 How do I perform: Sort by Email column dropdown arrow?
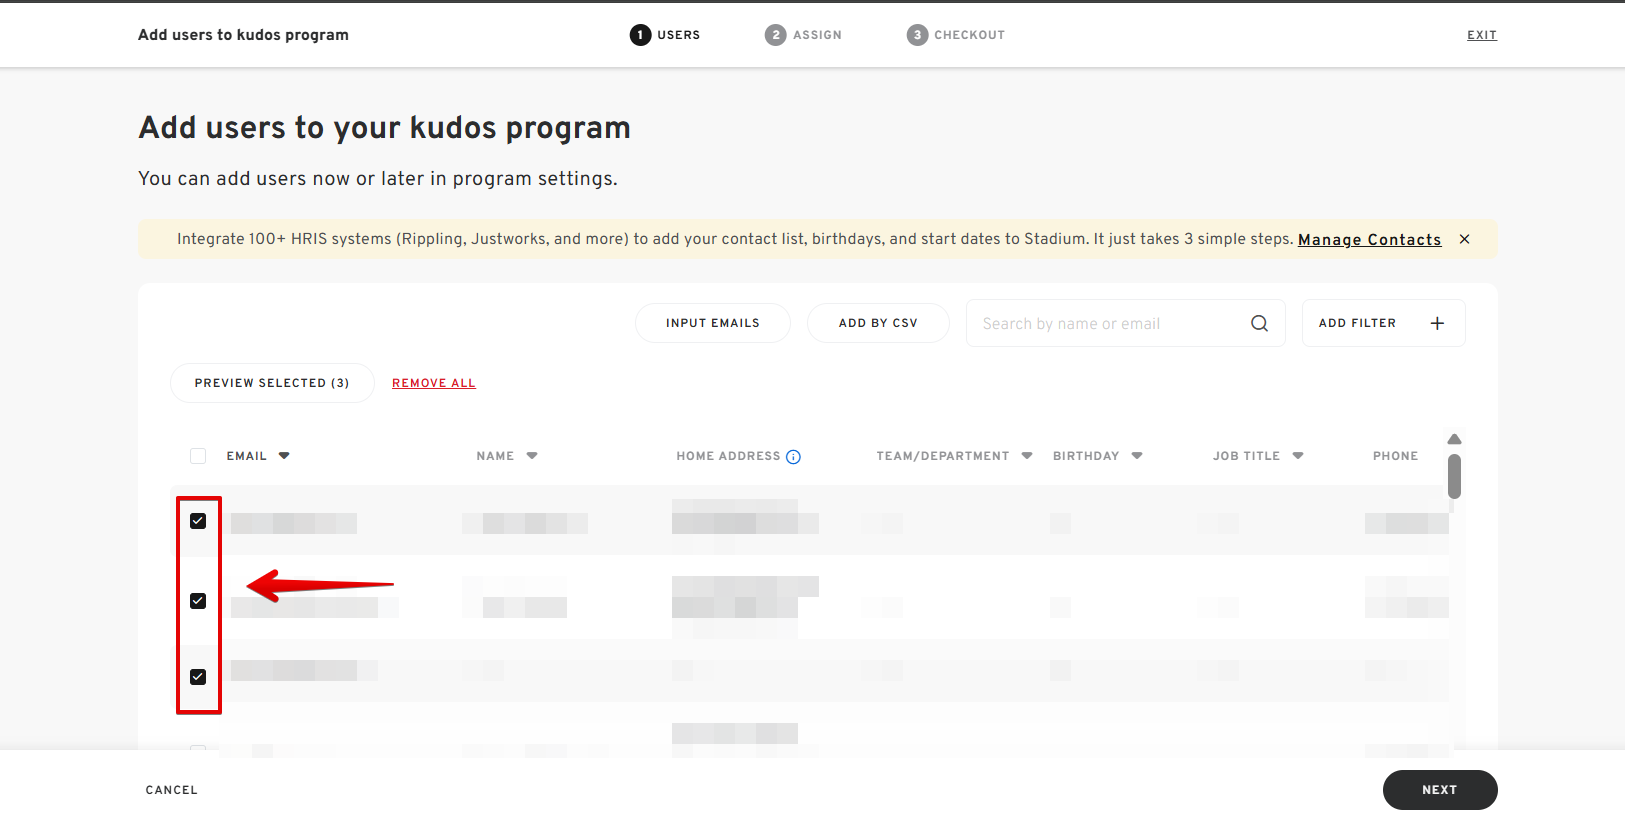[284, 456]
